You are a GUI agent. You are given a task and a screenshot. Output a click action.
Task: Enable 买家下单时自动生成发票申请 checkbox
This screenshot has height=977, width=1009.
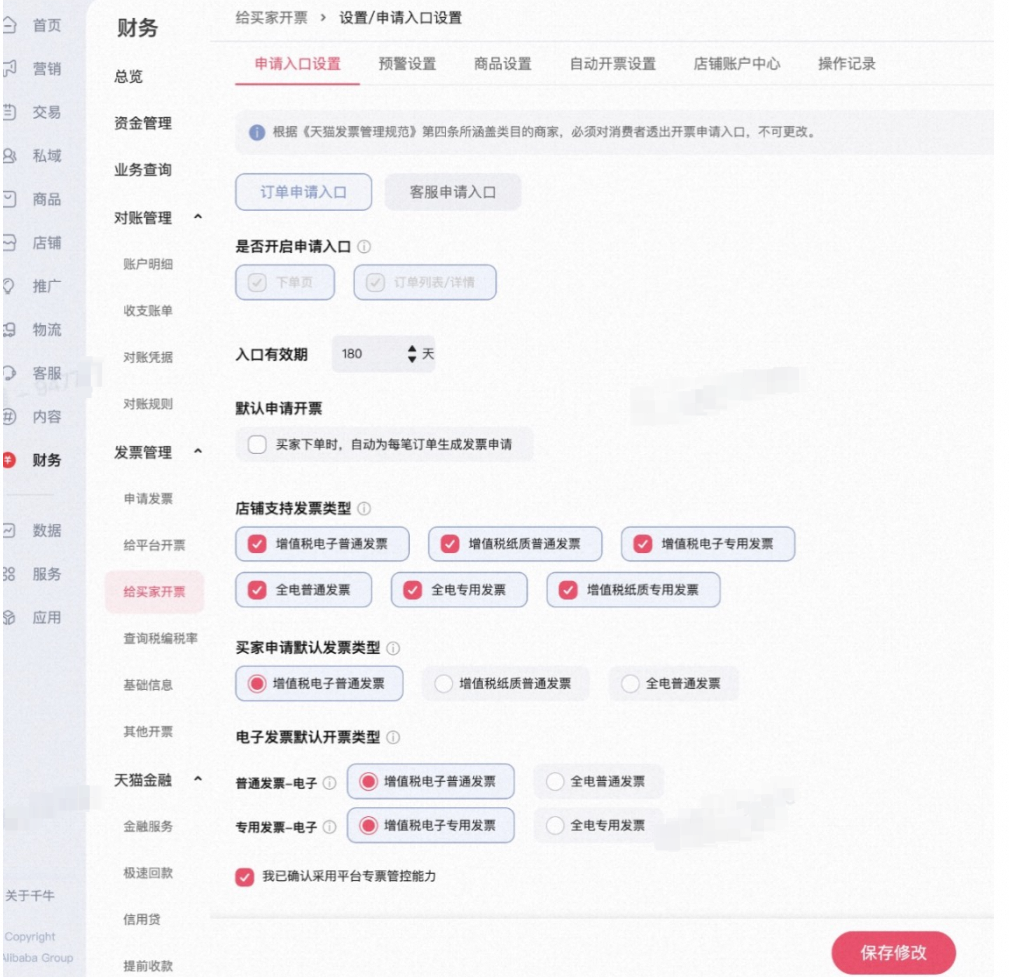point(257,444)
